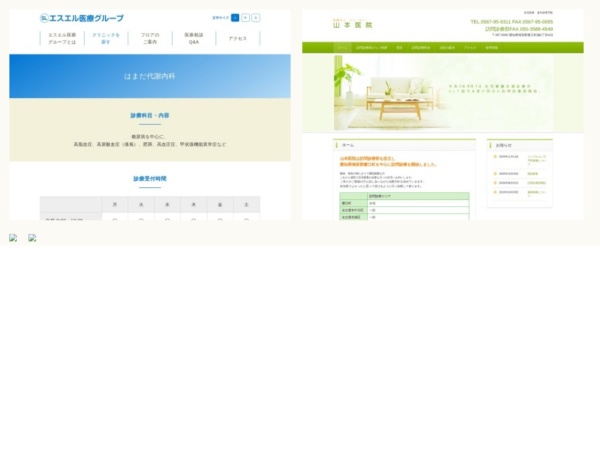600x450 pixels.
Task: Open アクセス tab in the green navbar
Action: [470, 48]
